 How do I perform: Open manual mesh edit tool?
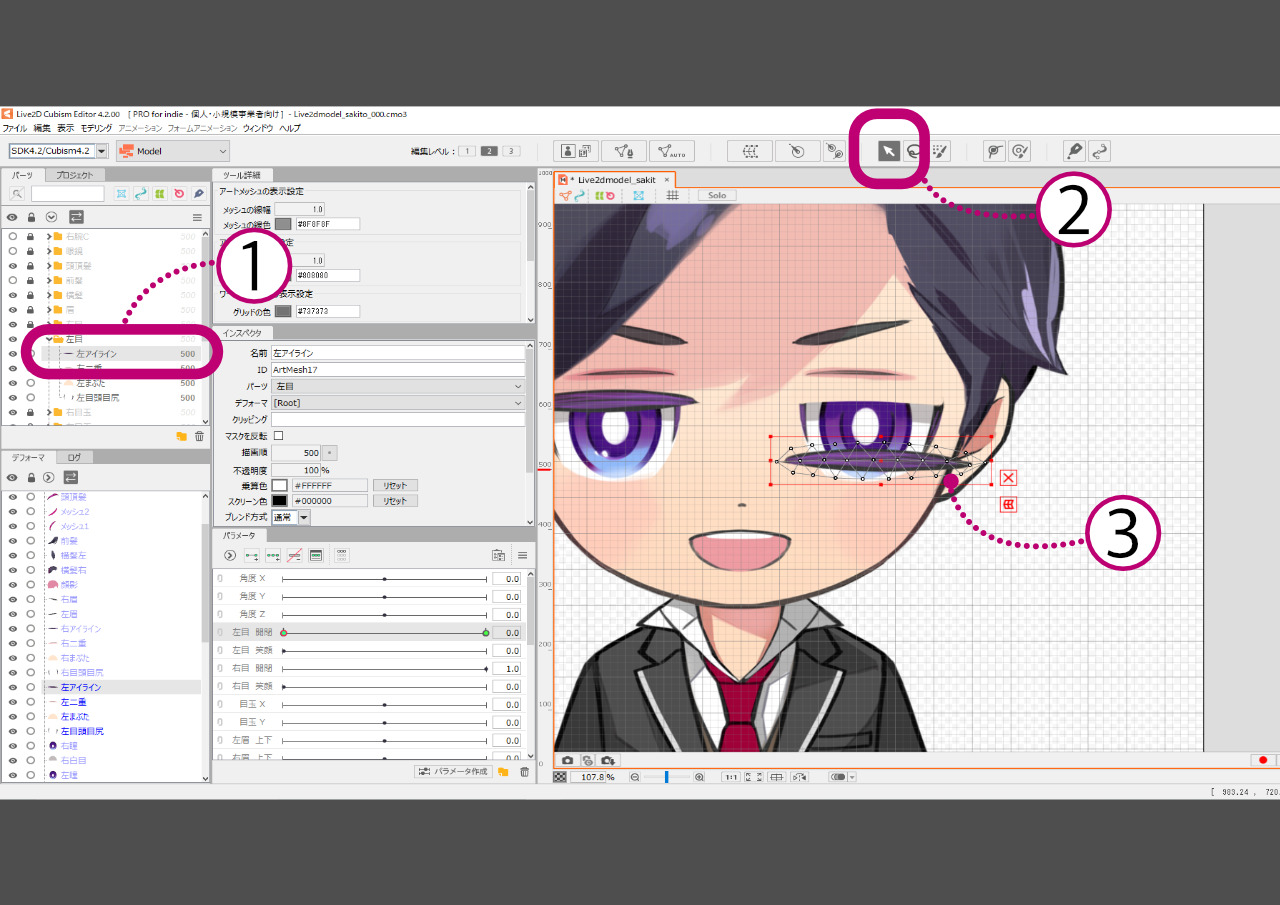point(624,151)
